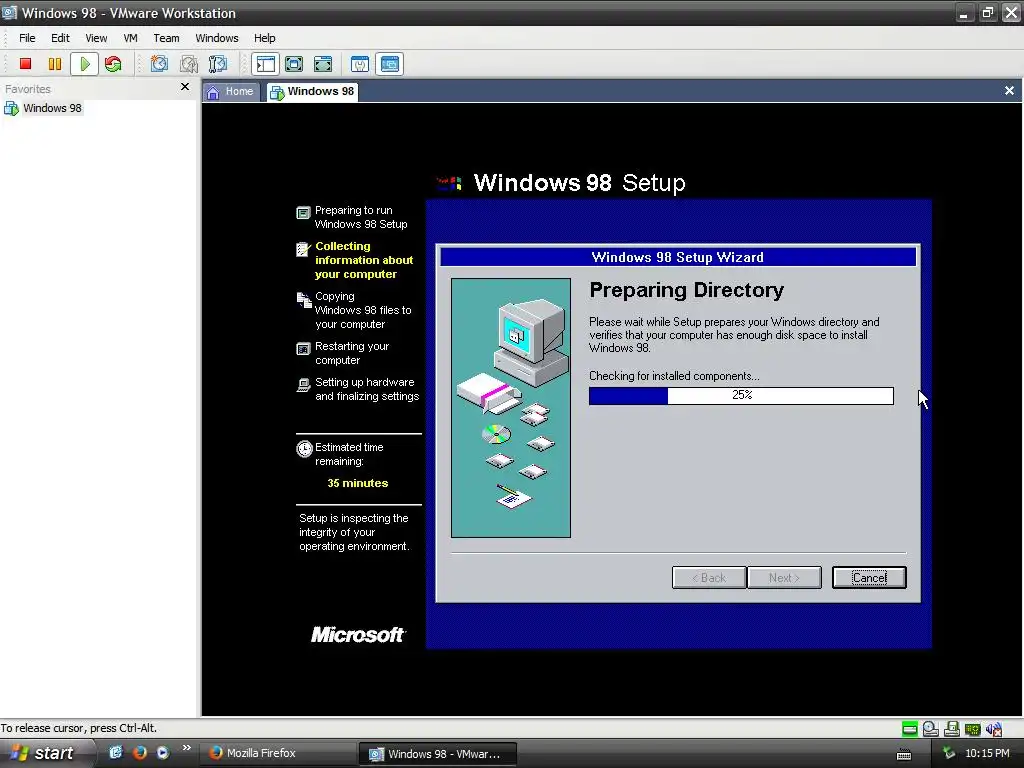Image resolution: width=1024 pixels, height=768 pixels.
Task: Toggle the sidebar view toolbar icon
Action: click(265, 64)
